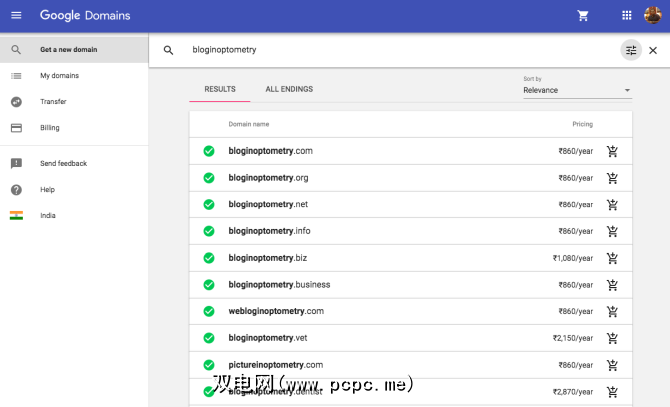Click availability check for bloginoptometry.com
The image size is (670, 407).
pyautogui.click(x=209, y=151)
